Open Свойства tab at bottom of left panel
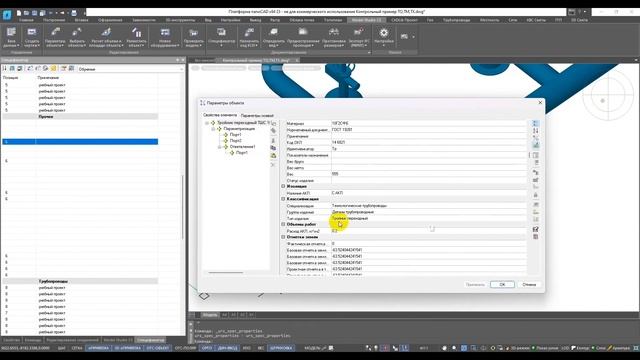Screen dimensions: 640x360 coord(11,340)
